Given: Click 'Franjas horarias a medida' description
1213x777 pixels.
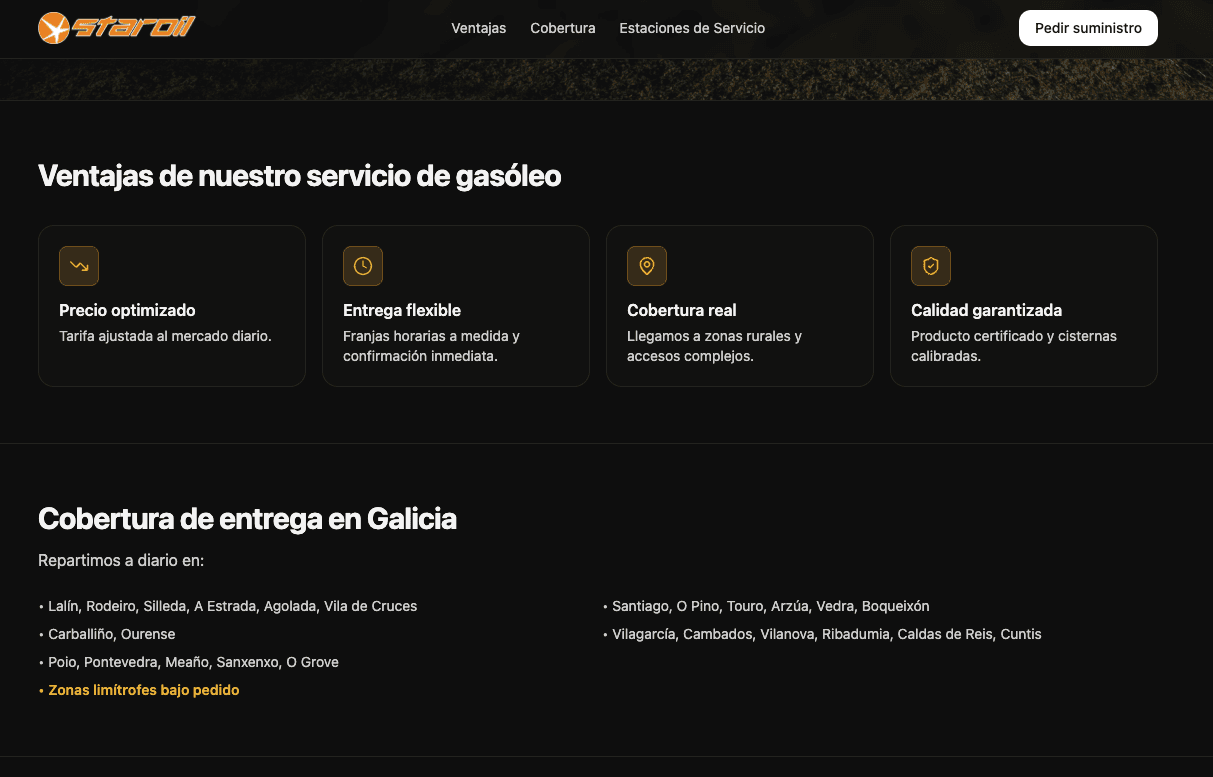Looking at the screenshot, I should pyautogui.click(x=432, y=346).
